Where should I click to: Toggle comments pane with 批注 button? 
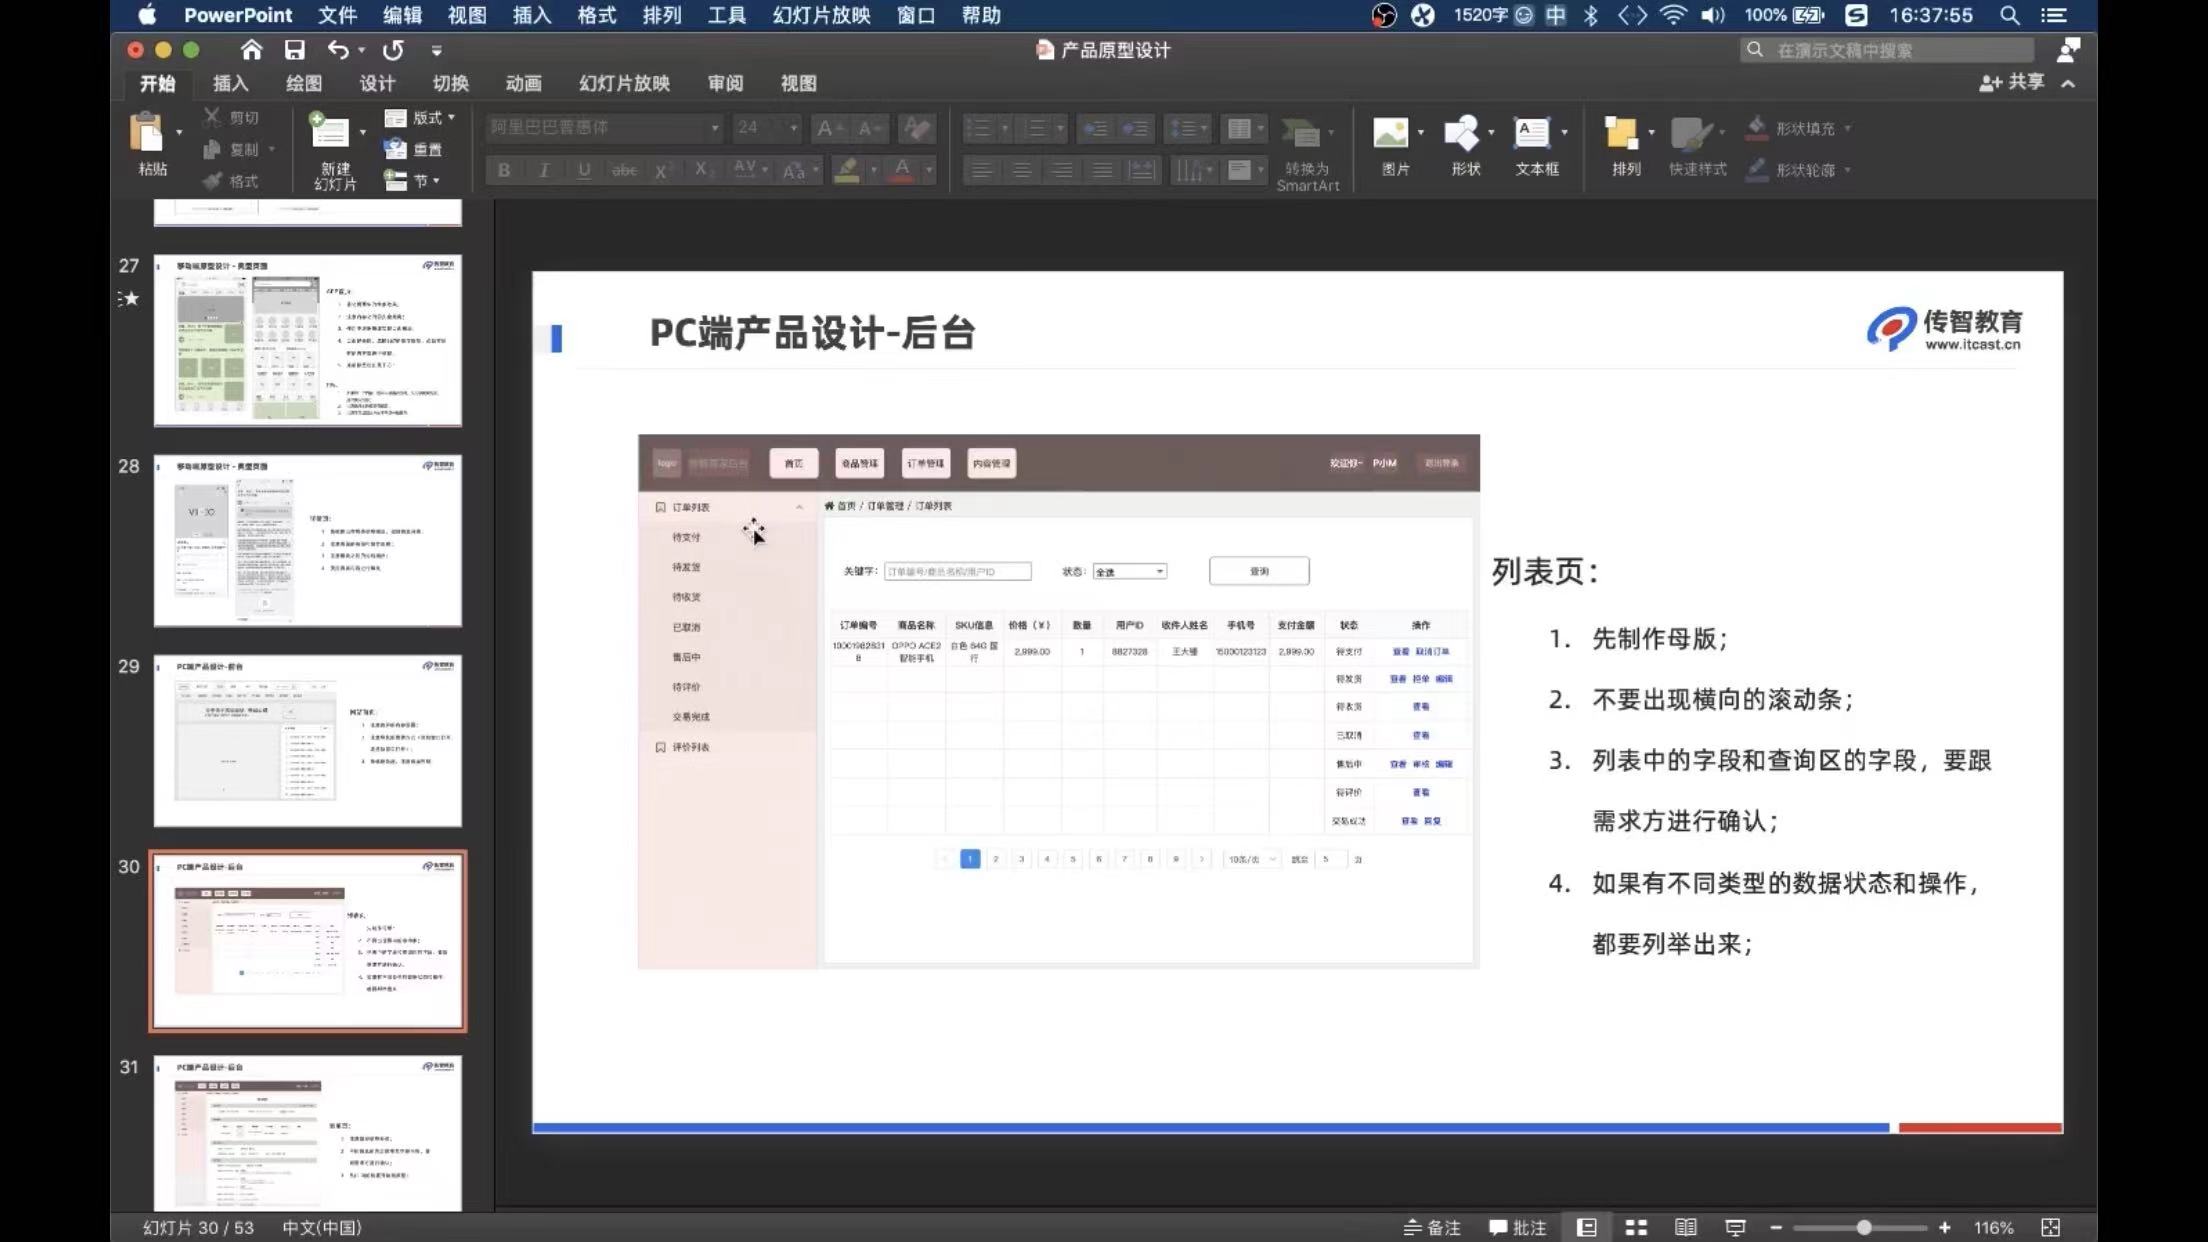(x=1518, y=1227)
